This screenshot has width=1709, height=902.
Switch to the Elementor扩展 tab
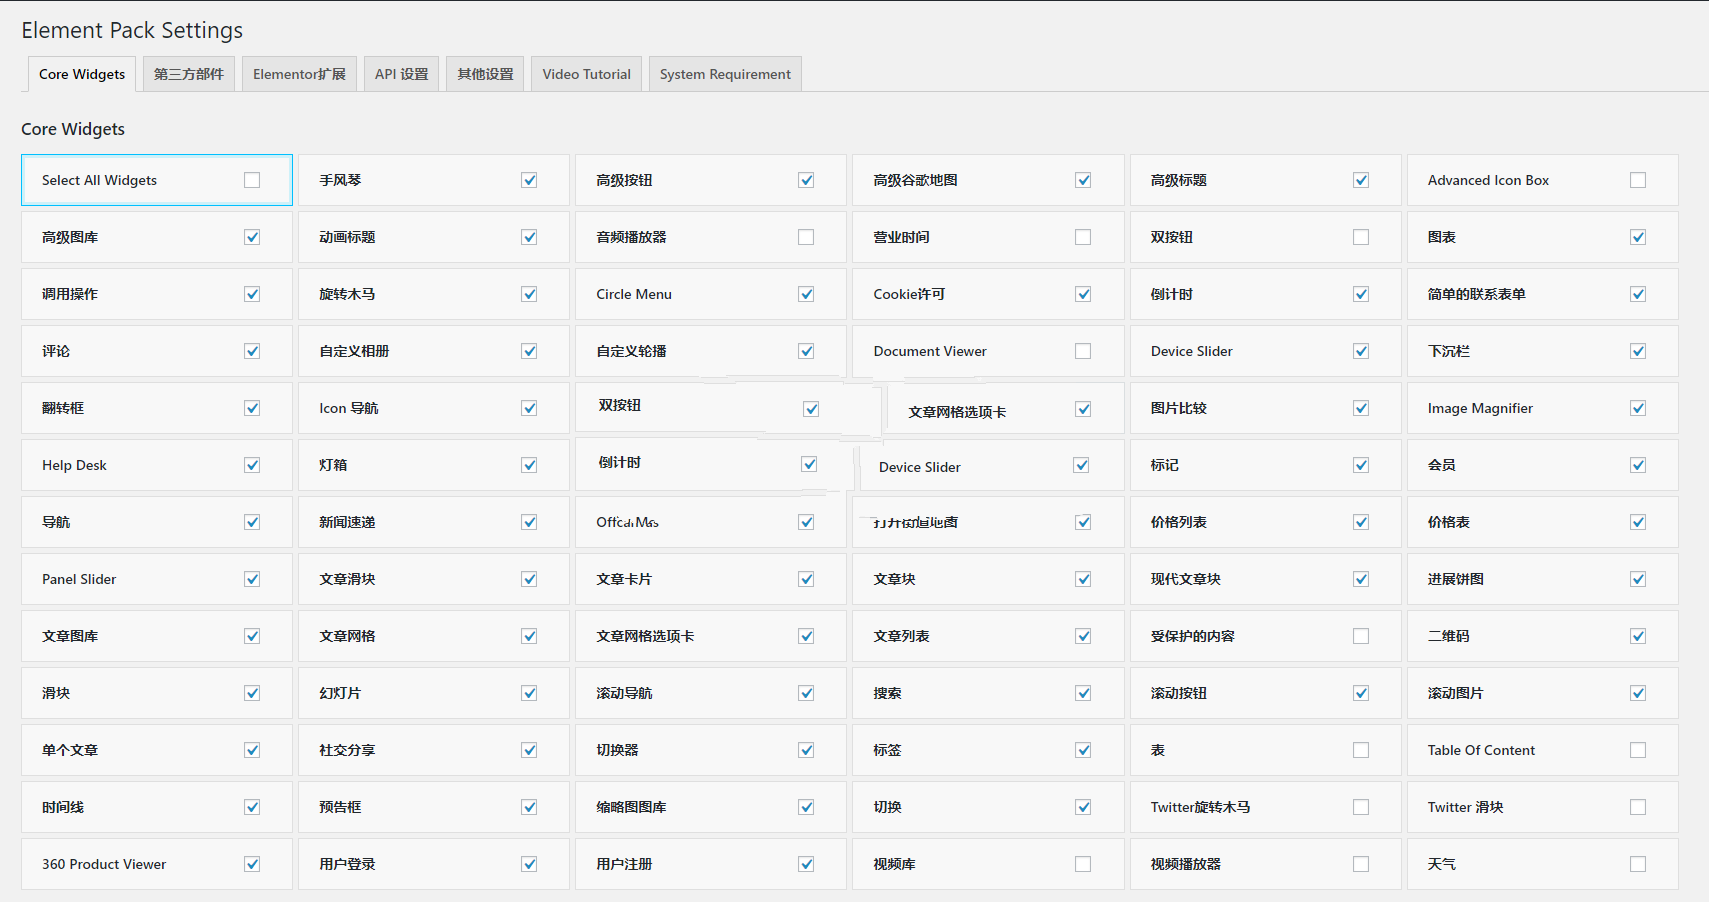(299, 74)
